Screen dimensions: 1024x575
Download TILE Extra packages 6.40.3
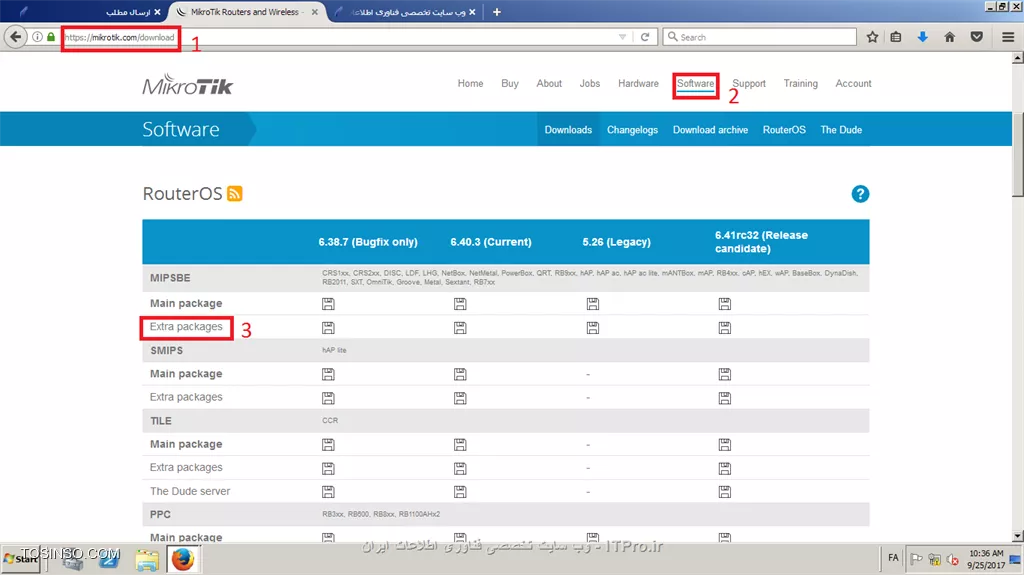click(x=460, y=468)
